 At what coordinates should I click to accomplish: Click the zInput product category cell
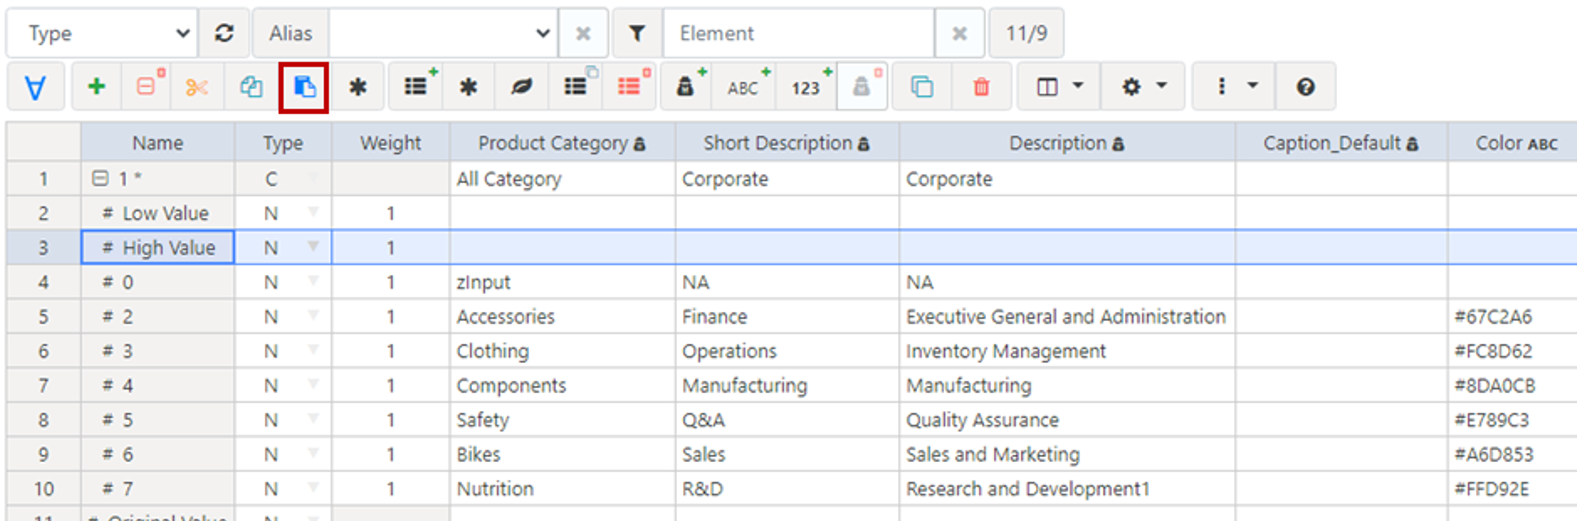562,282
